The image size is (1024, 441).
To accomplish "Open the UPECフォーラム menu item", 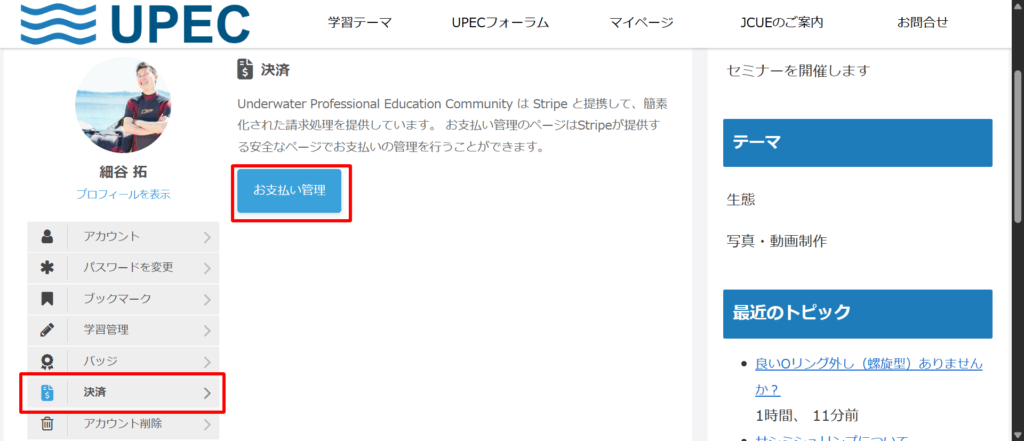I will [x=500, y=23].
